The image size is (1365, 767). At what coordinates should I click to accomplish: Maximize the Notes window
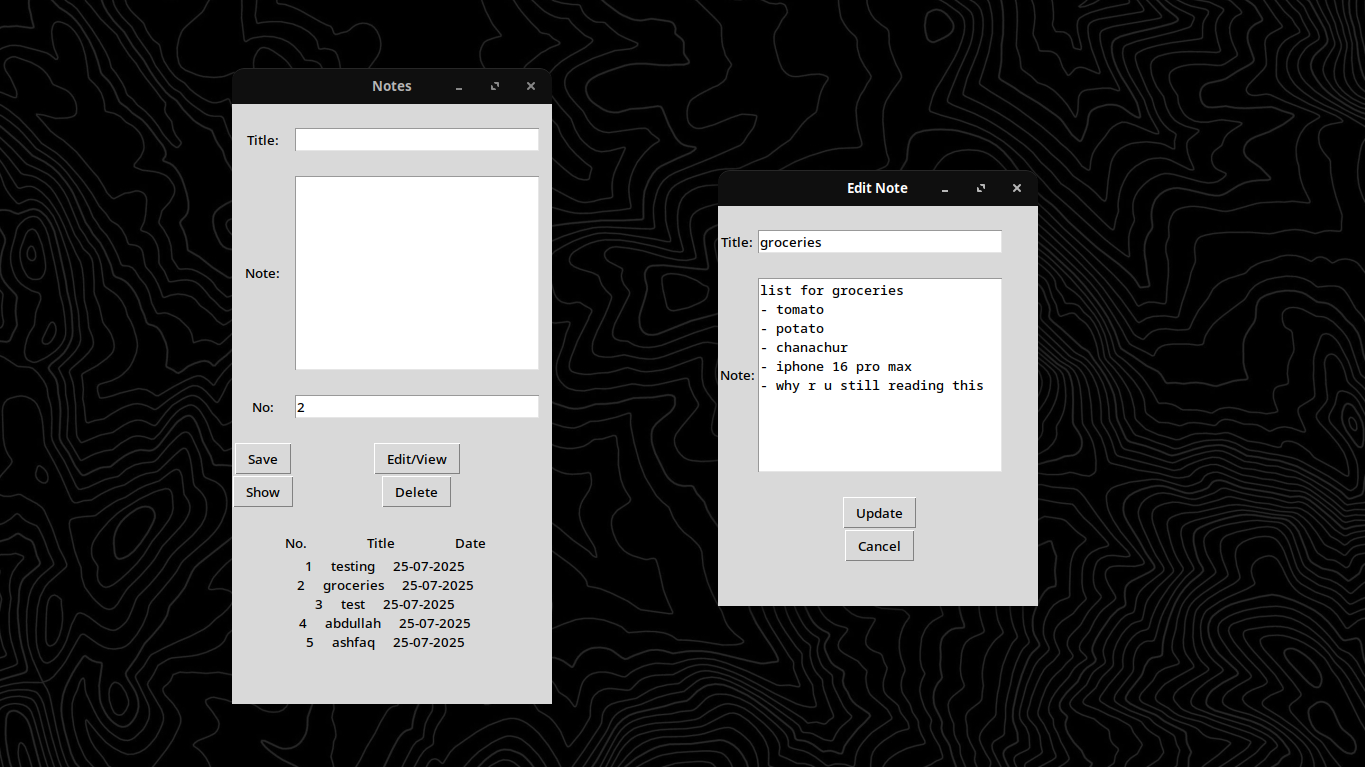coord(495,87)
